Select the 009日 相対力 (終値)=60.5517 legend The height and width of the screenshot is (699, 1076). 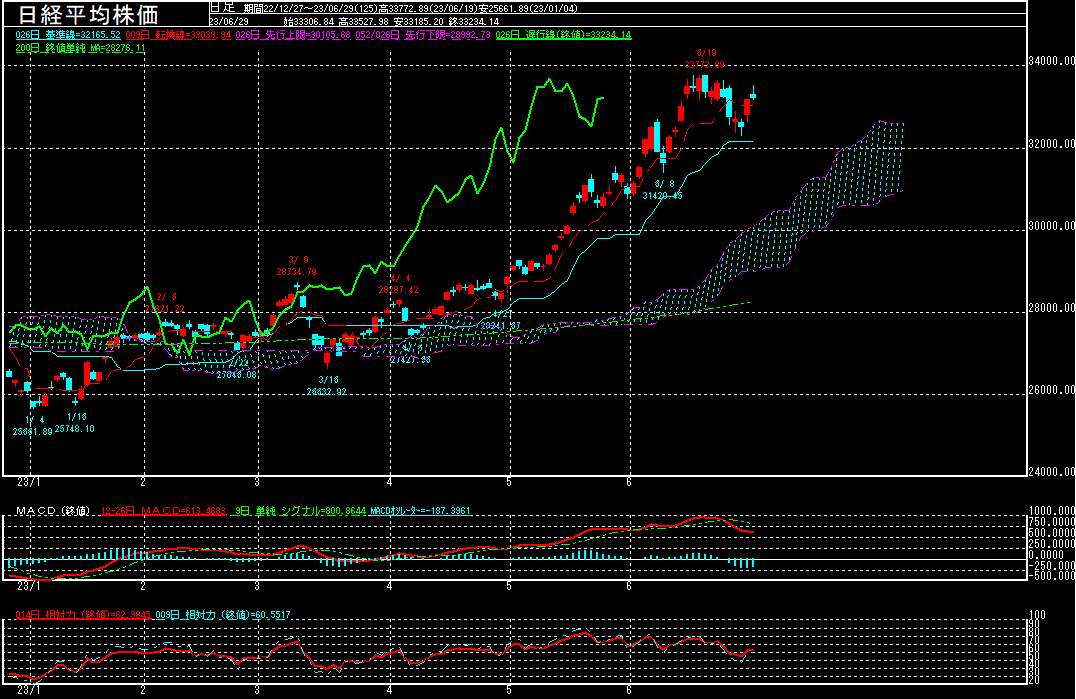[223, 615]
